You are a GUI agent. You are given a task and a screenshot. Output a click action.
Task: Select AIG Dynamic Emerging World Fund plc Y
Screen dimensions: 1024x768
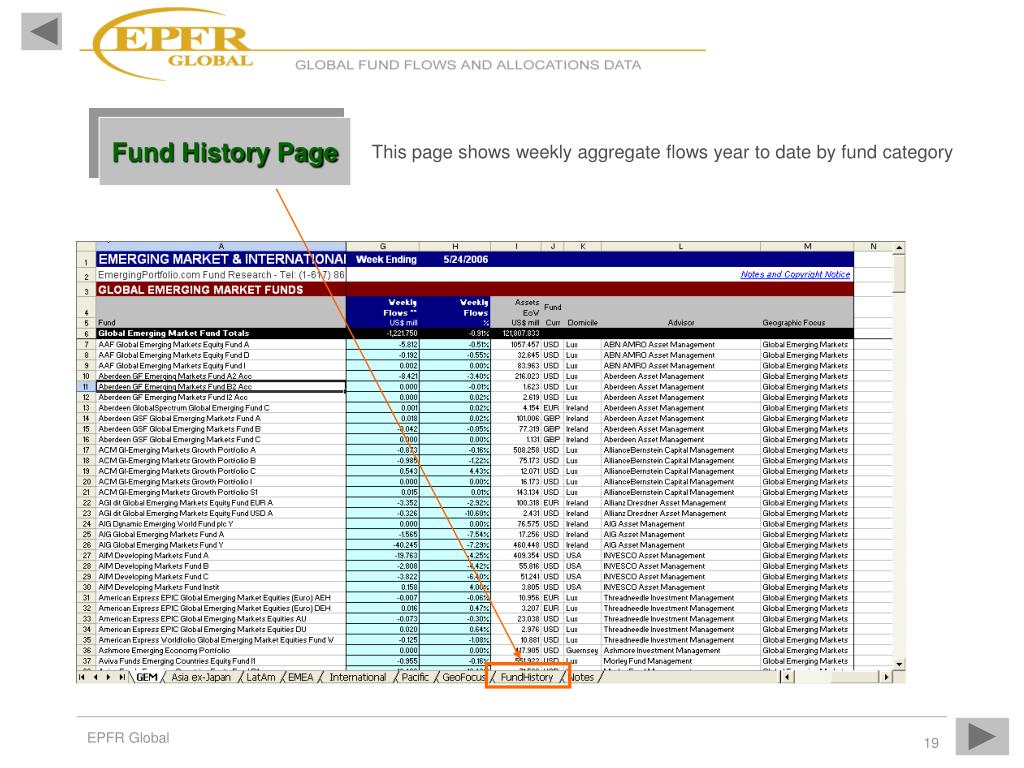coord(221,524)
